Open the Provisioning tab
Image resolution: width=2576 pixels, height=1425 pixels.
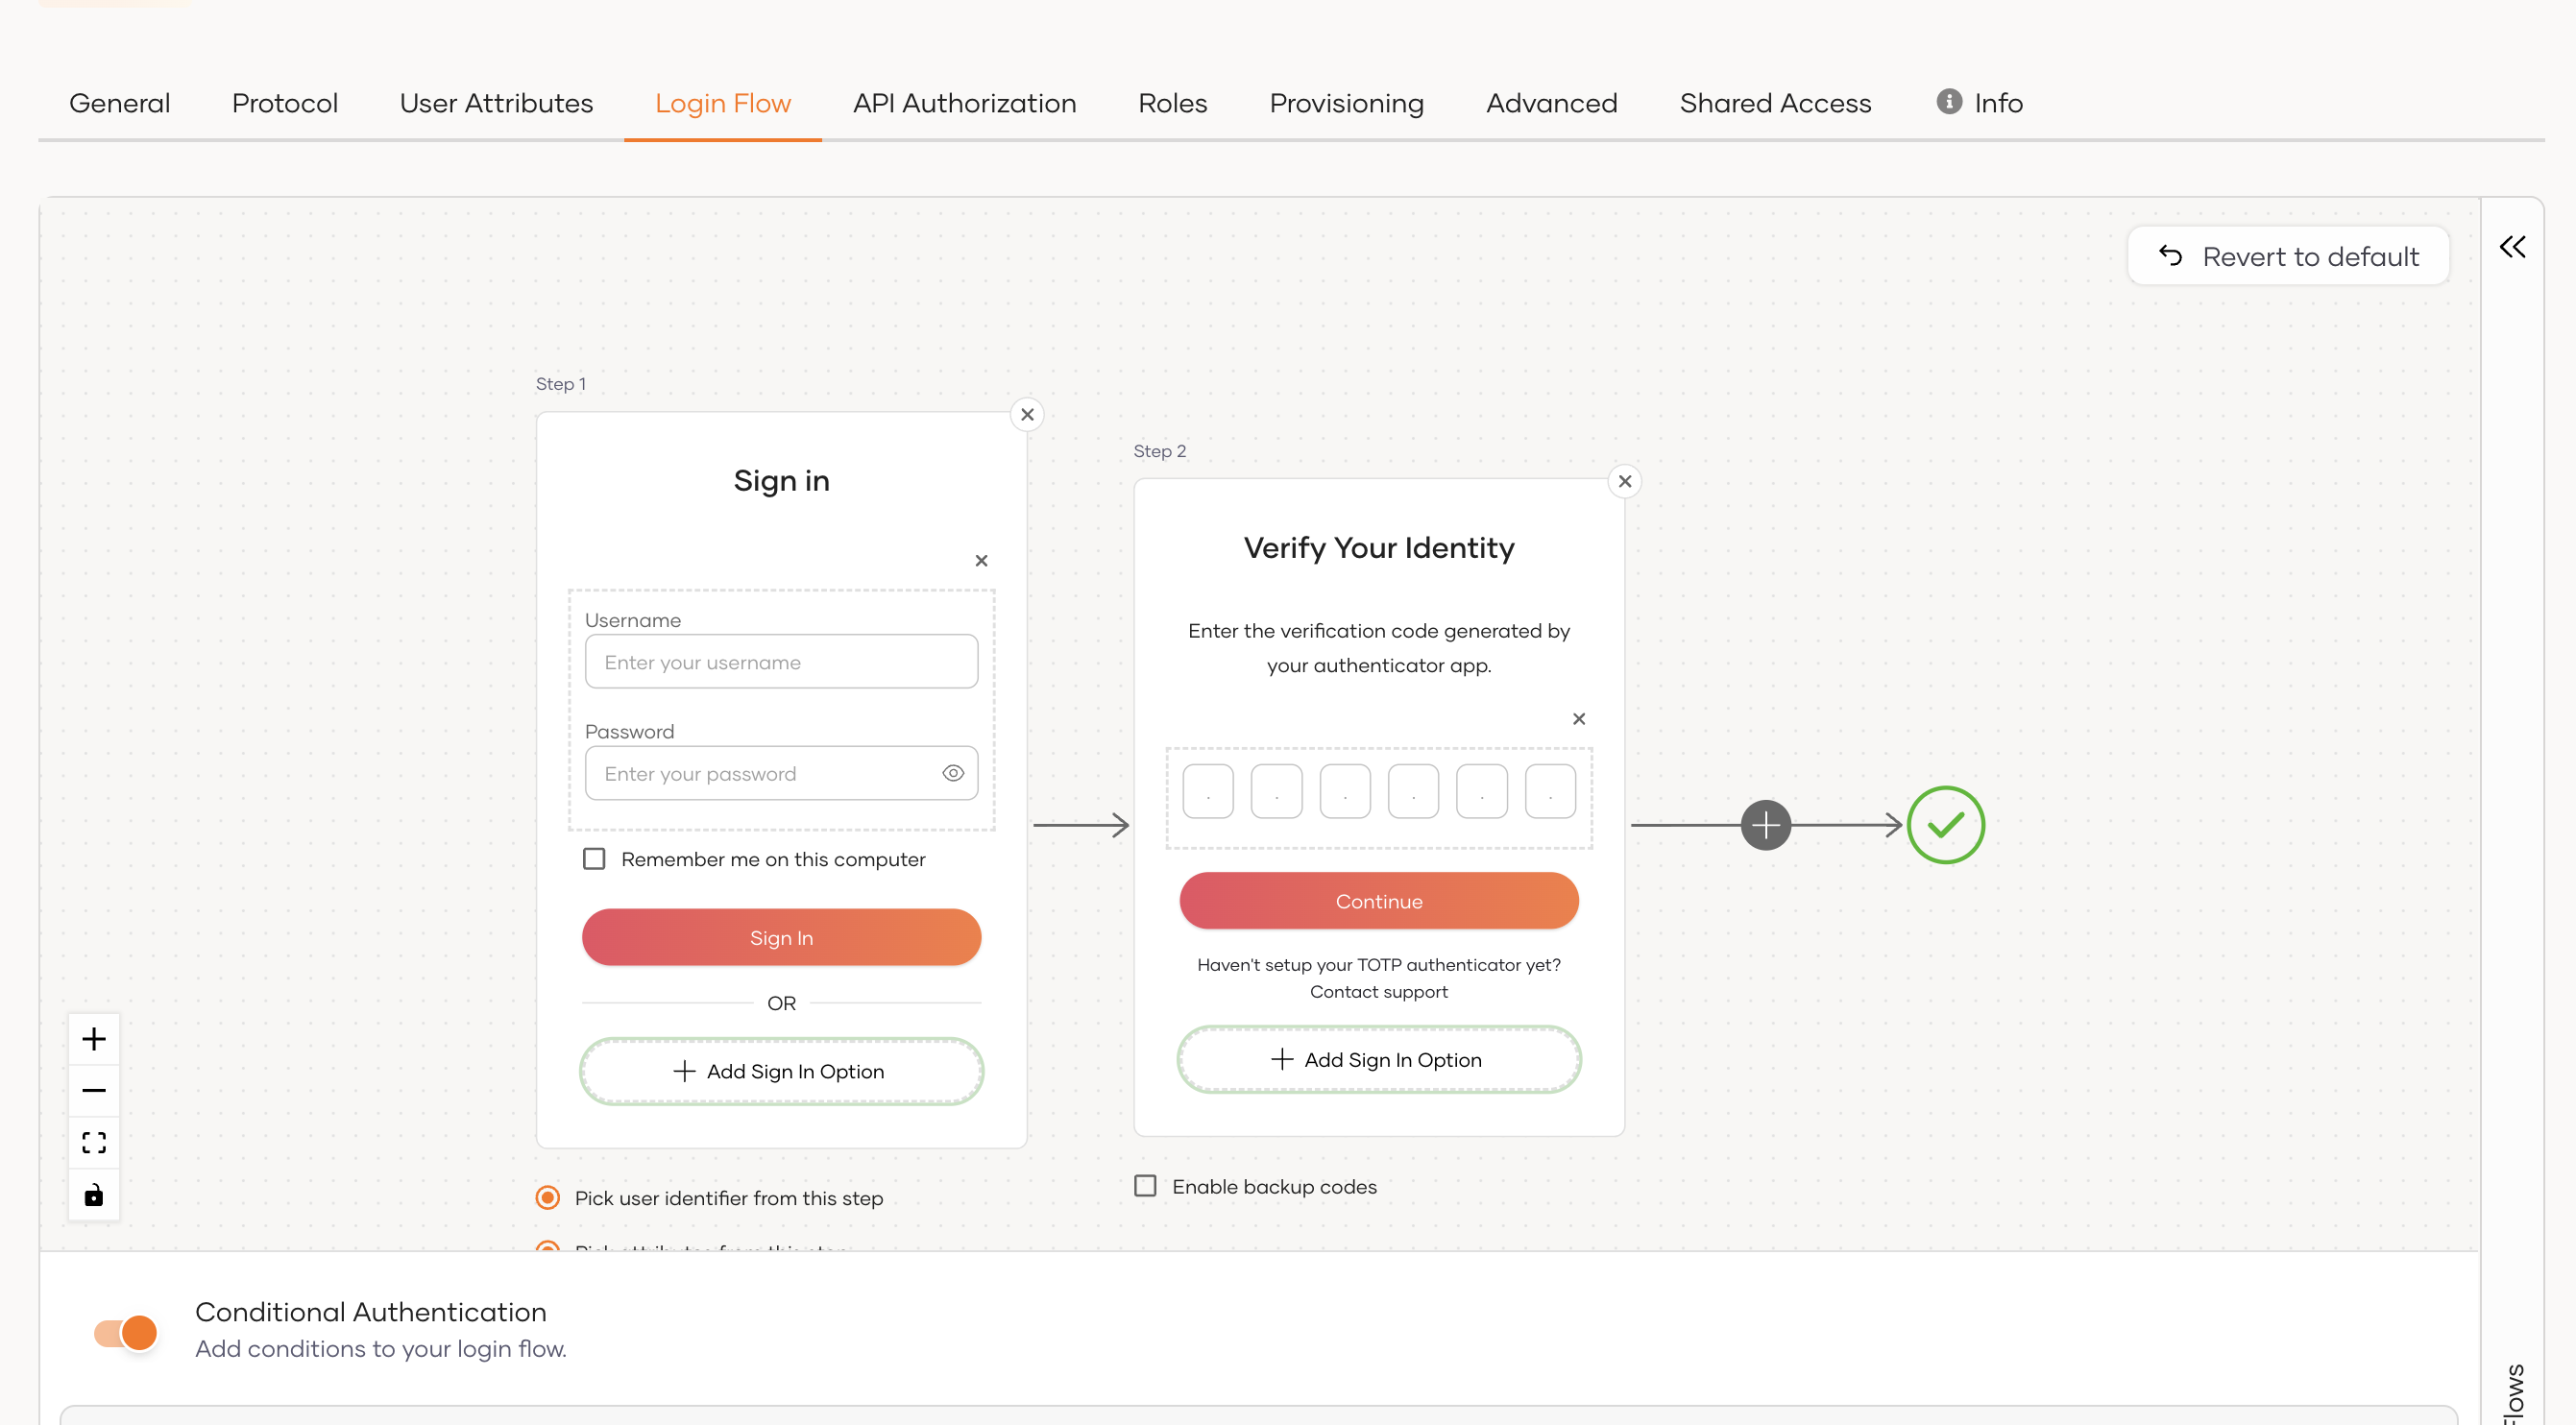(1346, 101)
